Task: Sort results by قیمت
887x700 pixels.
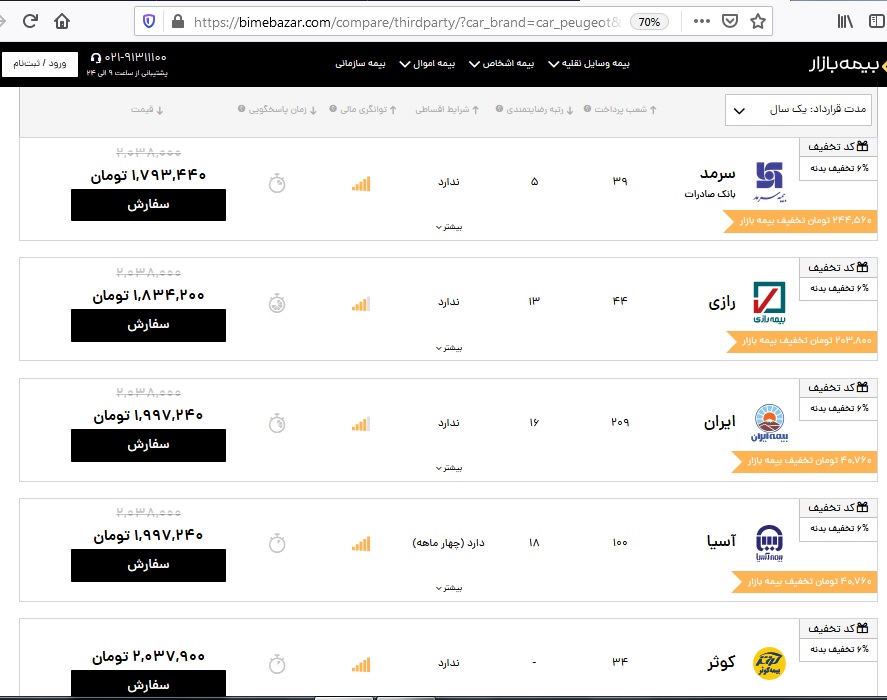Action: pyautogui.click(x=147, y=110)
